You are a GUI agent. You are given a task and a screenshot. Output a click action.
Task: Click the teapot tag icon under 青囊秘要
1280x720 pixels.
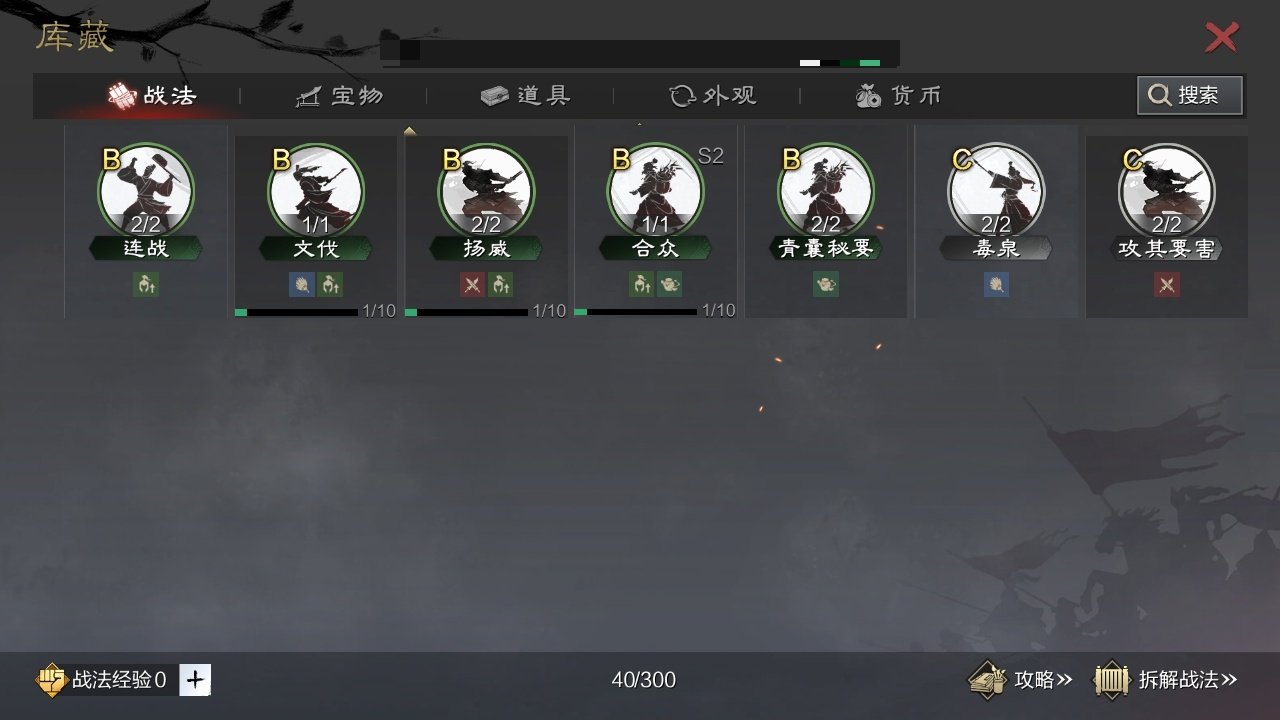pyautogui.click(x=826, y=285)
